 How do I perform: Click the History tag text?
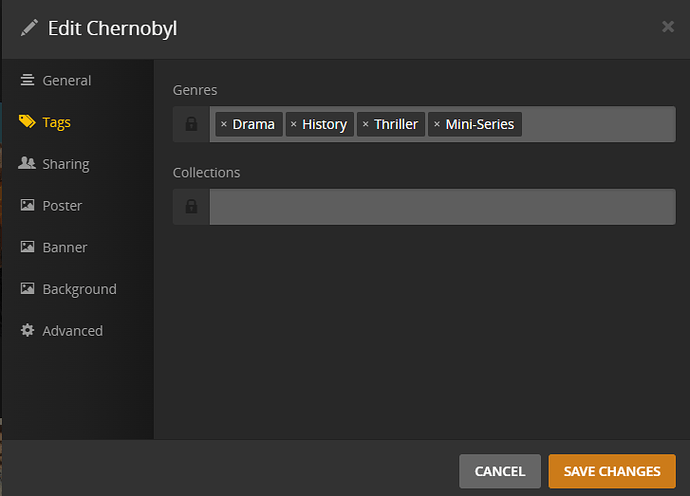pyautogui.click(x=324, y=125)
